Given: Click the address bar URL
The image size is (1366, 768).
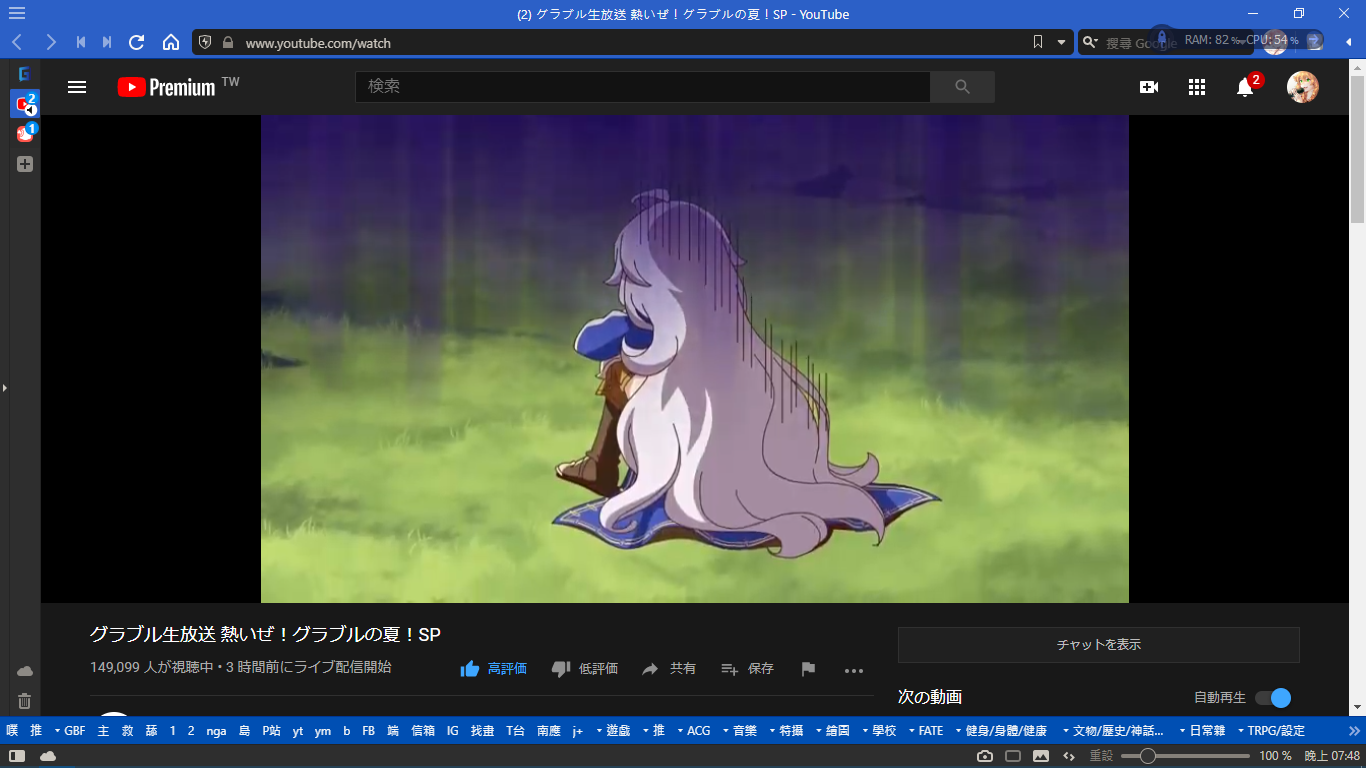Looking at the screenshot, I should 318,43.
